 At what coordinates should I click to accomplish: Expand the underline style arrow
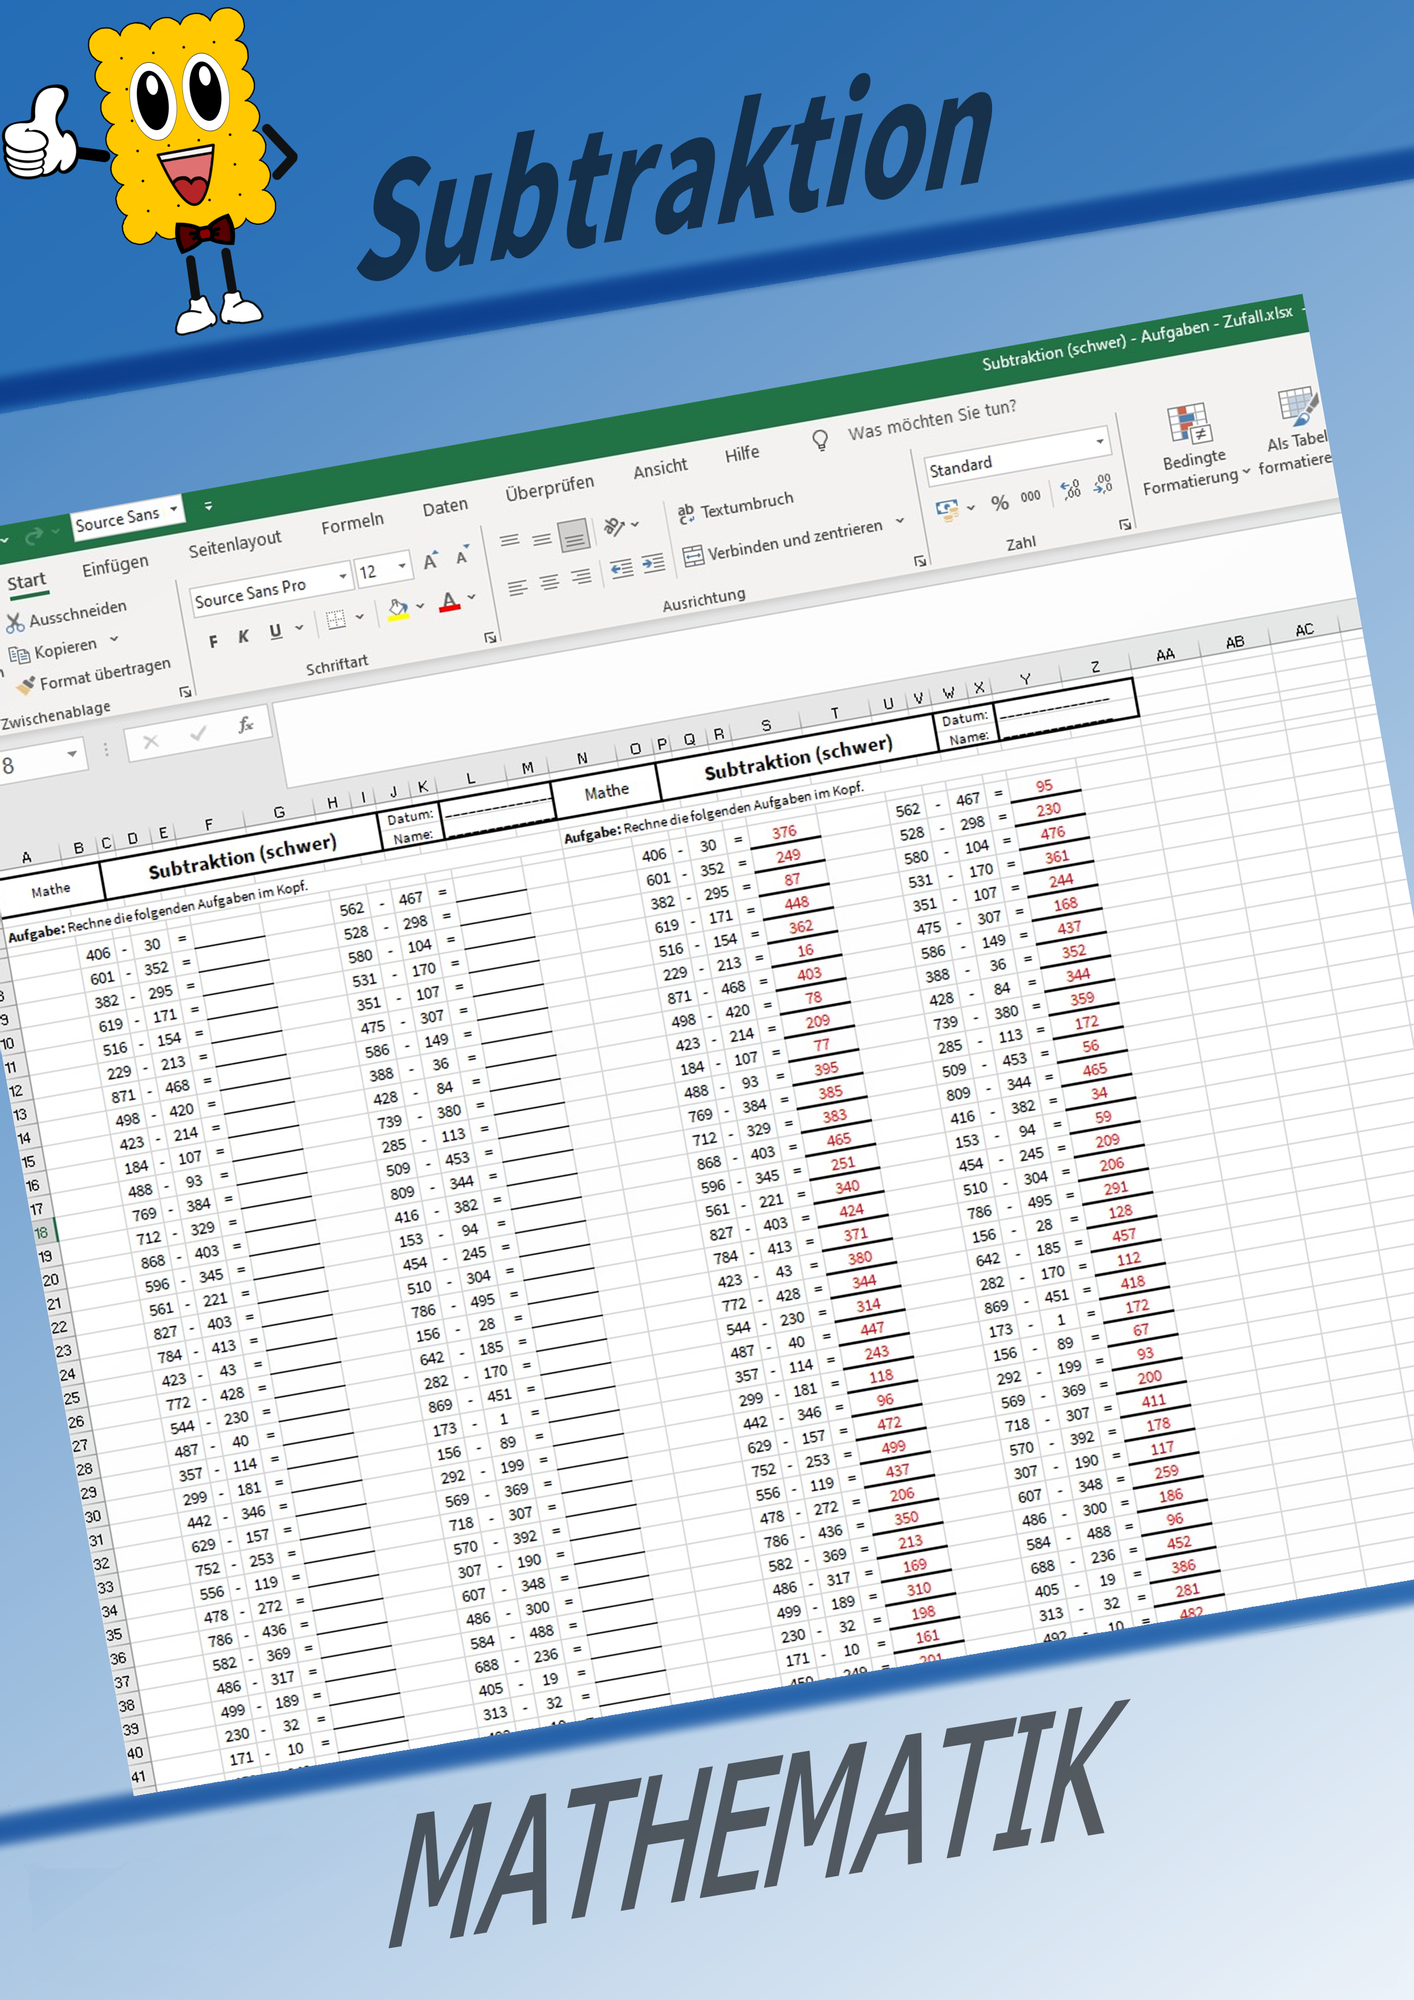coord(298,628)
